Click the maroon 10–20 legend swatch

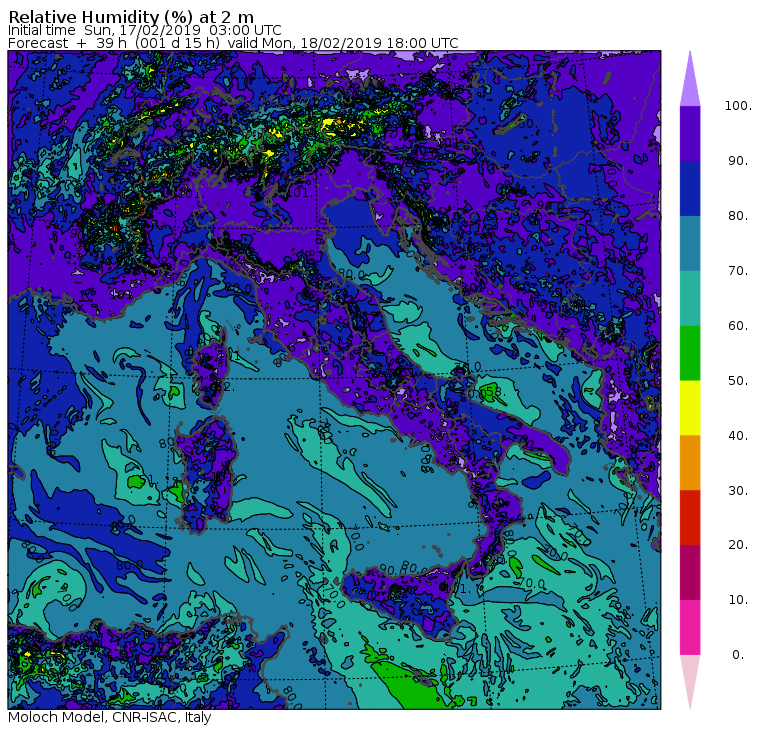(690, 572)
